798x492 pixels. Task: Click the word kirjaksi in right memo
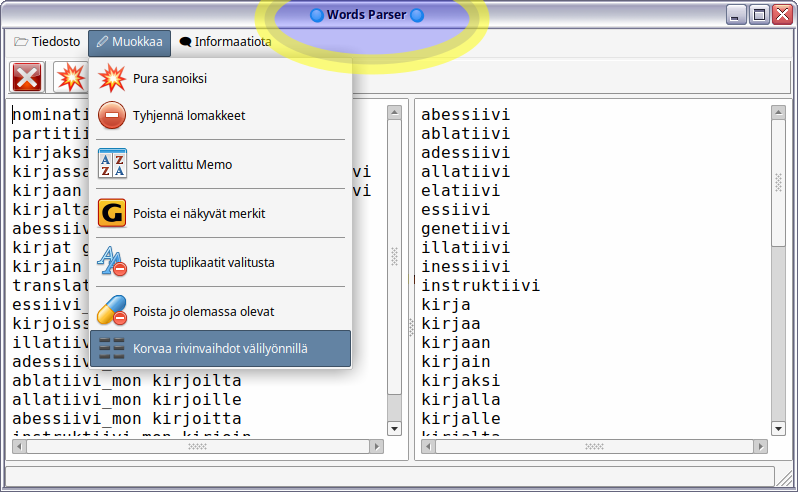point(460,381)
